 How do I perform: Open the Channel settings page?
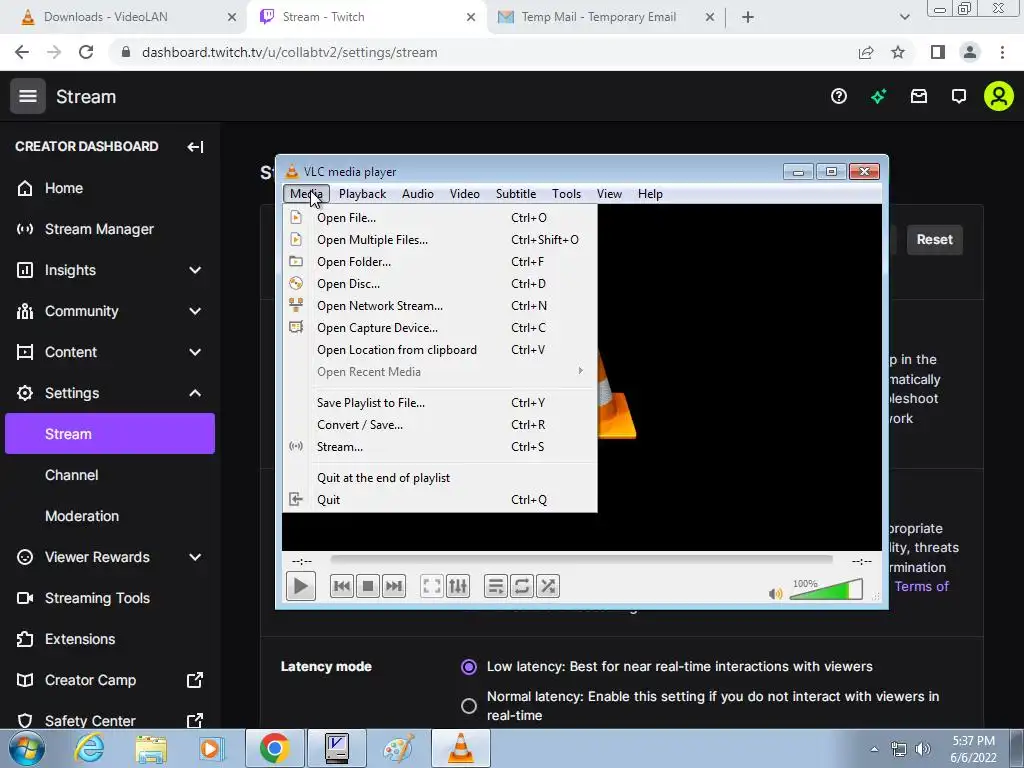click(110, 475)
